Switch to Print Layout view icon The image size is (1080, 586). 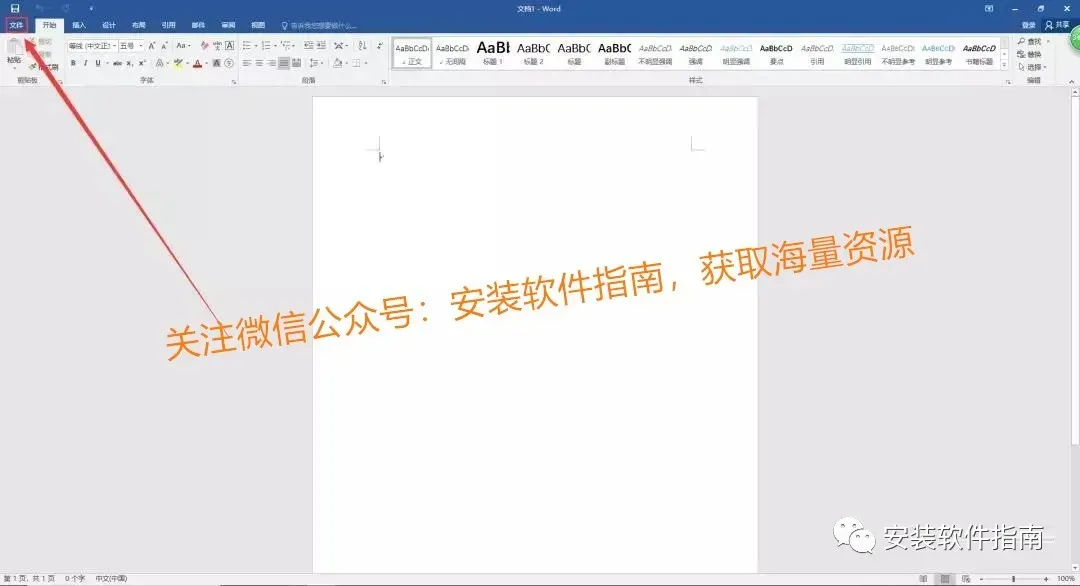point(945,579)
